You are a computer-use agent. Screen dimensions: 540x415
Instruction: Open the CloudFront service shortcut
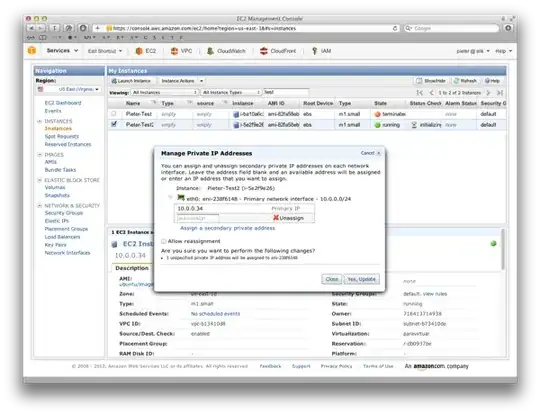coord(278,51)
